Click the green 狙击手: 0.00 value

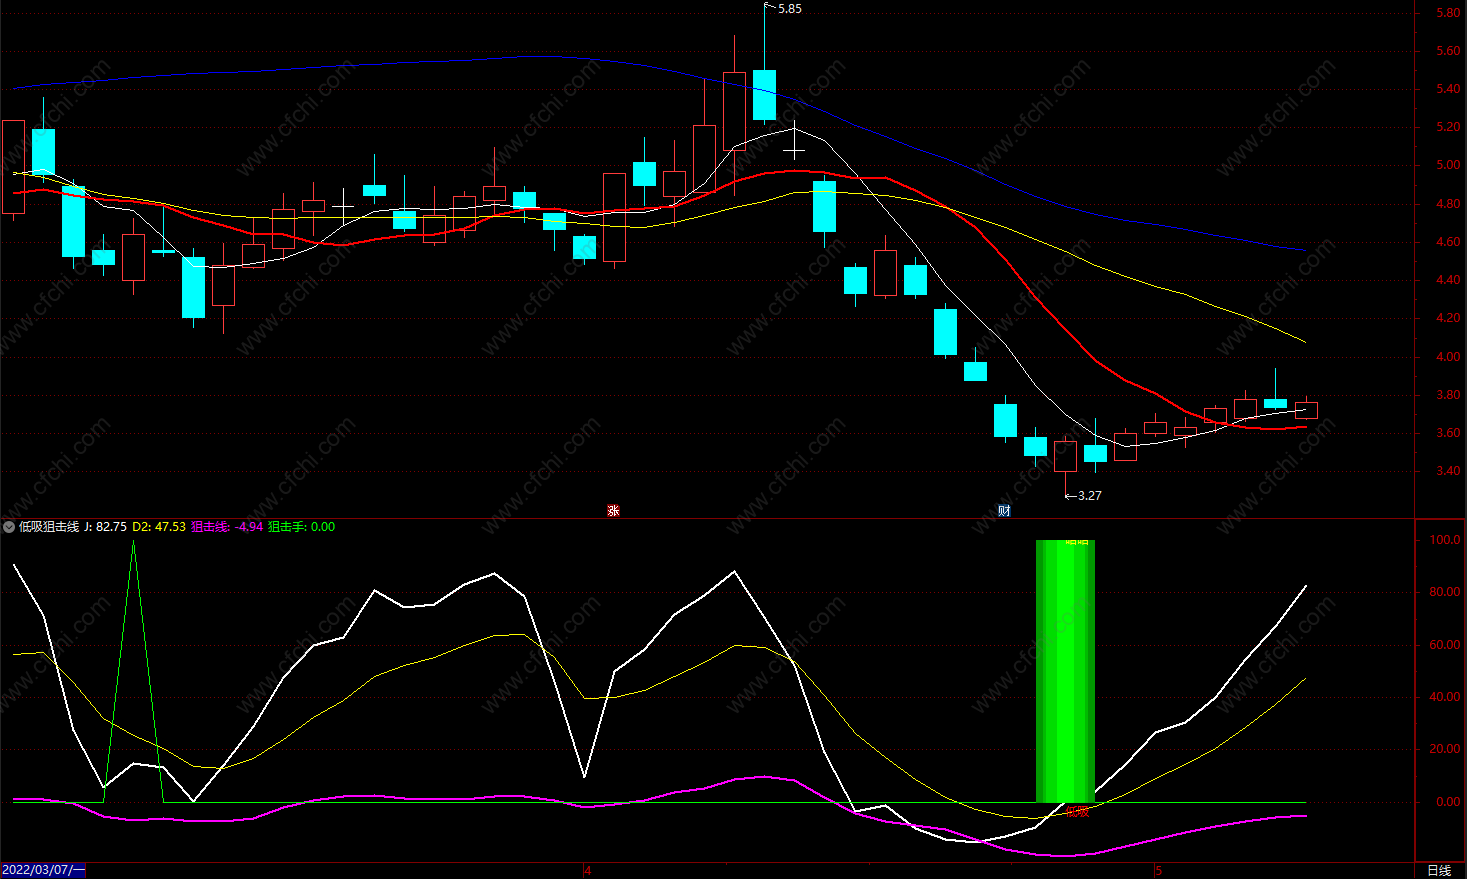301,527
